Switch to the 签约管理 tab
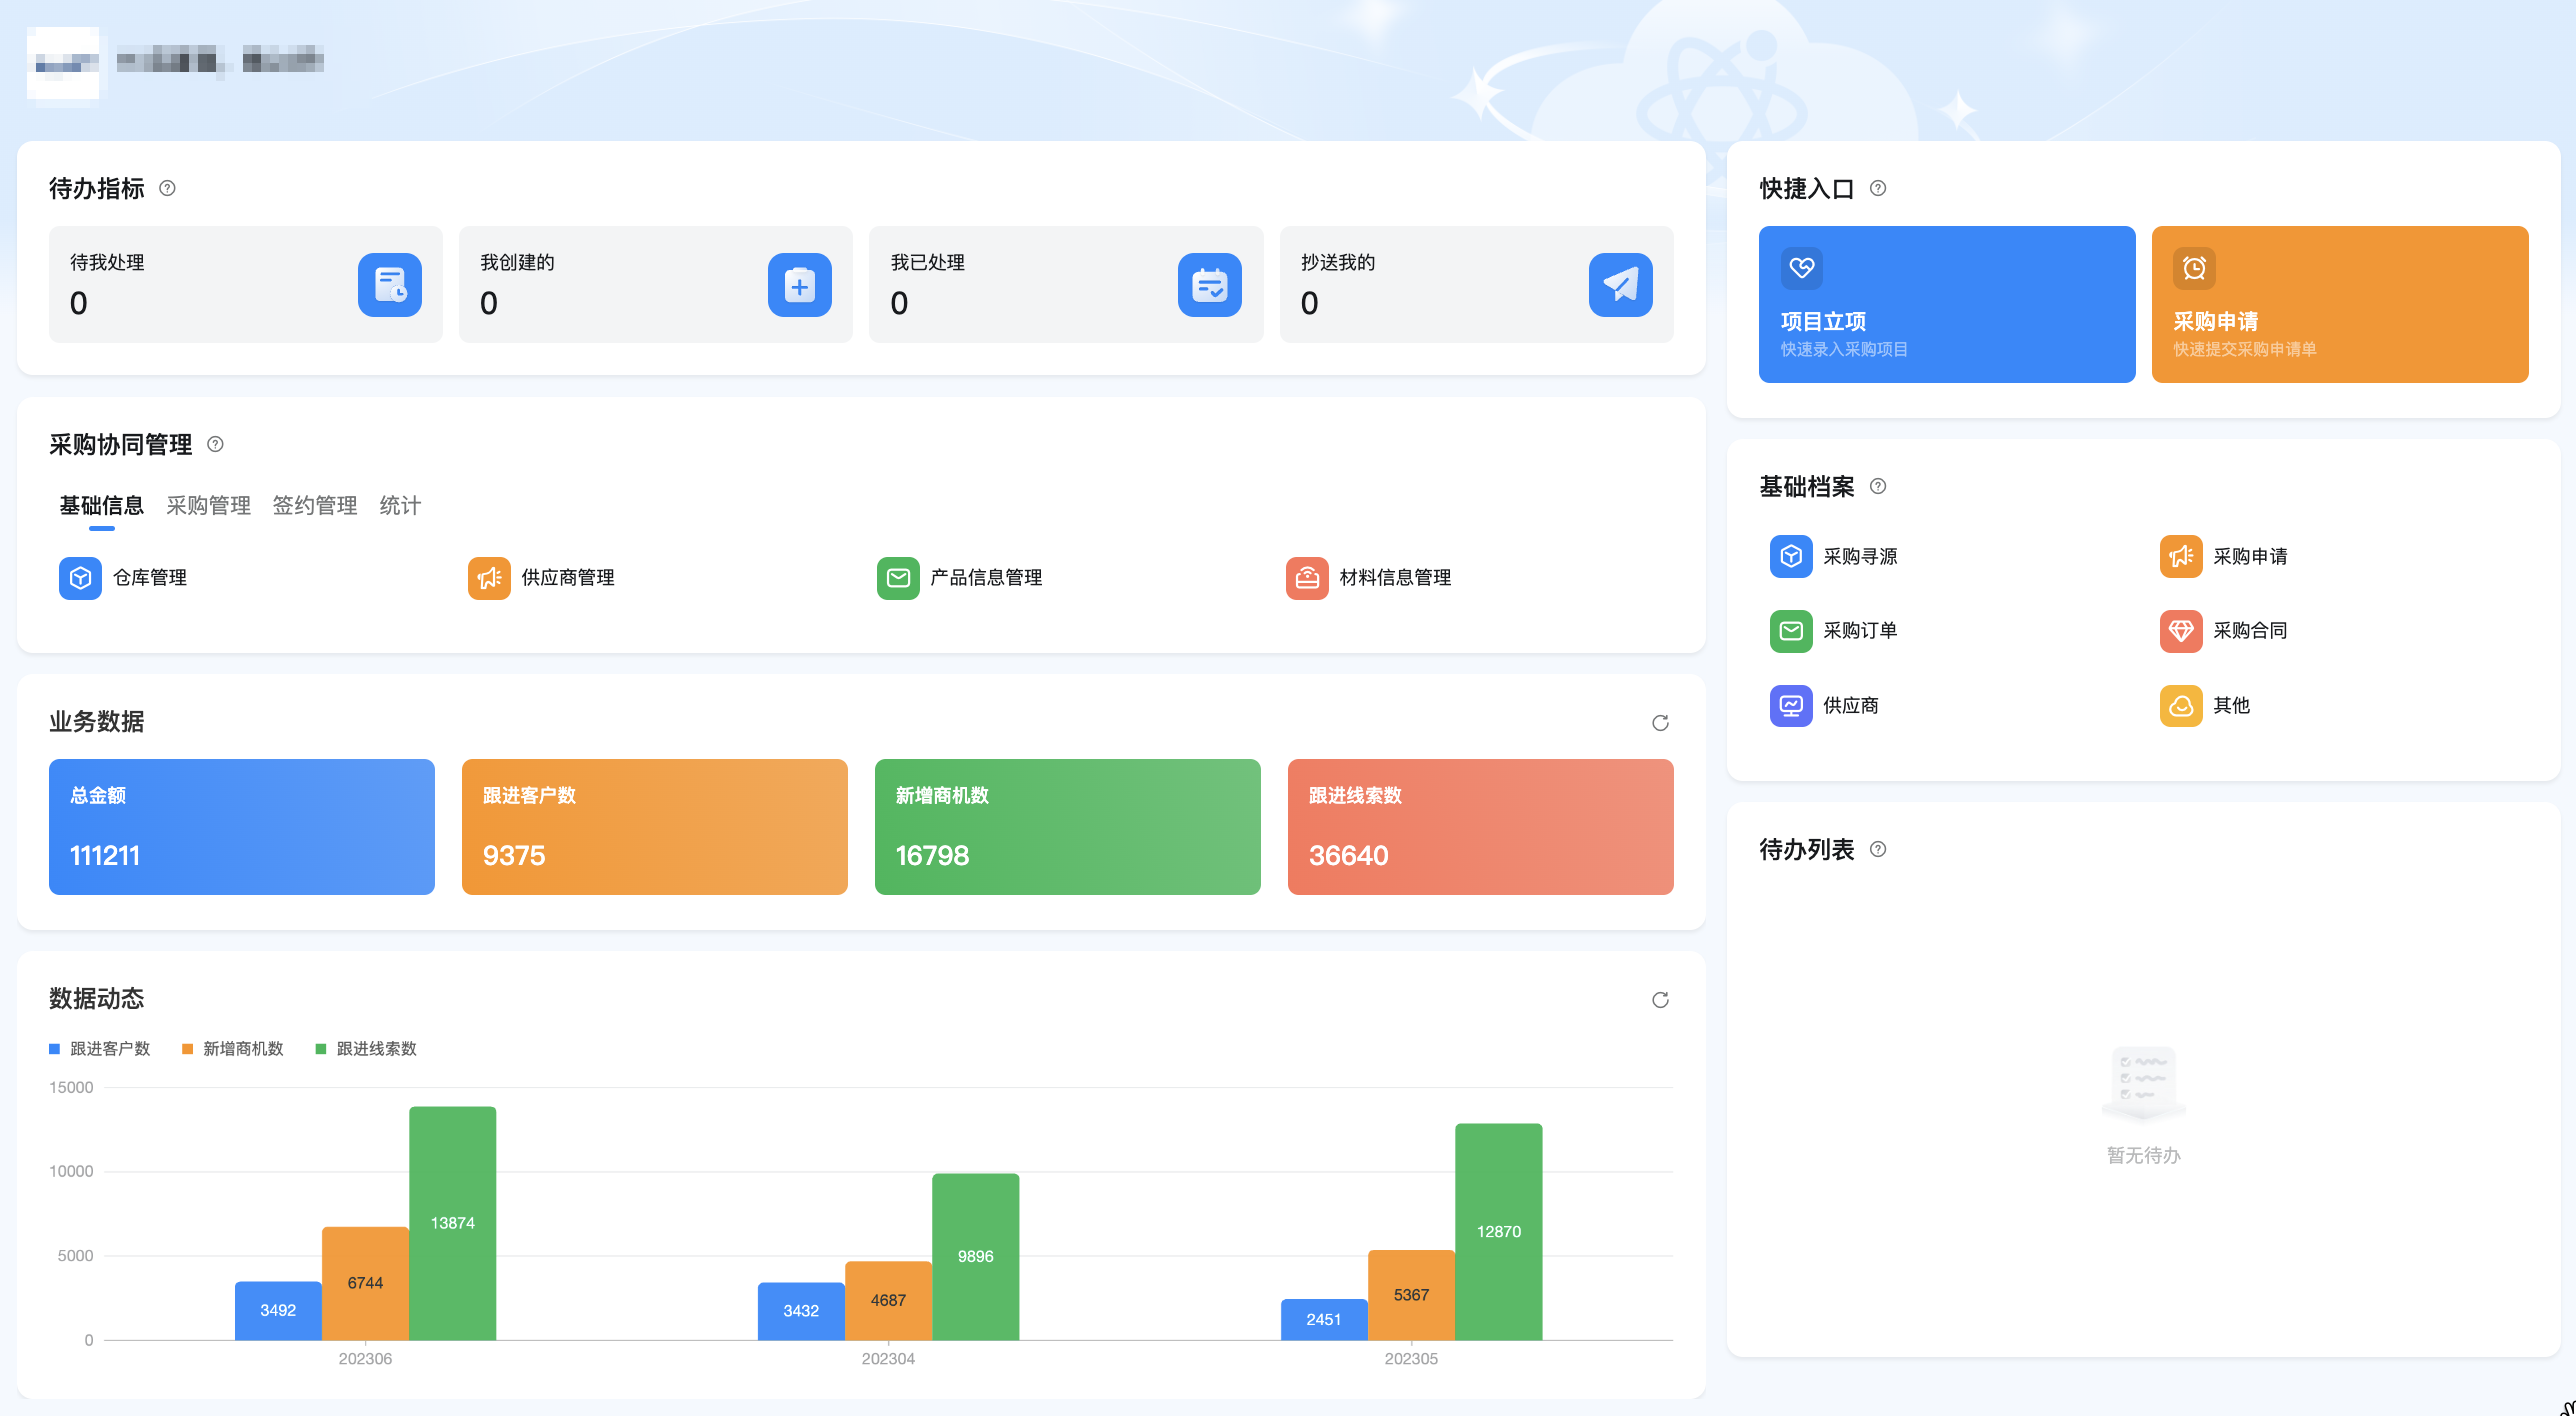2576x1416 pixels. click(315, 506)
